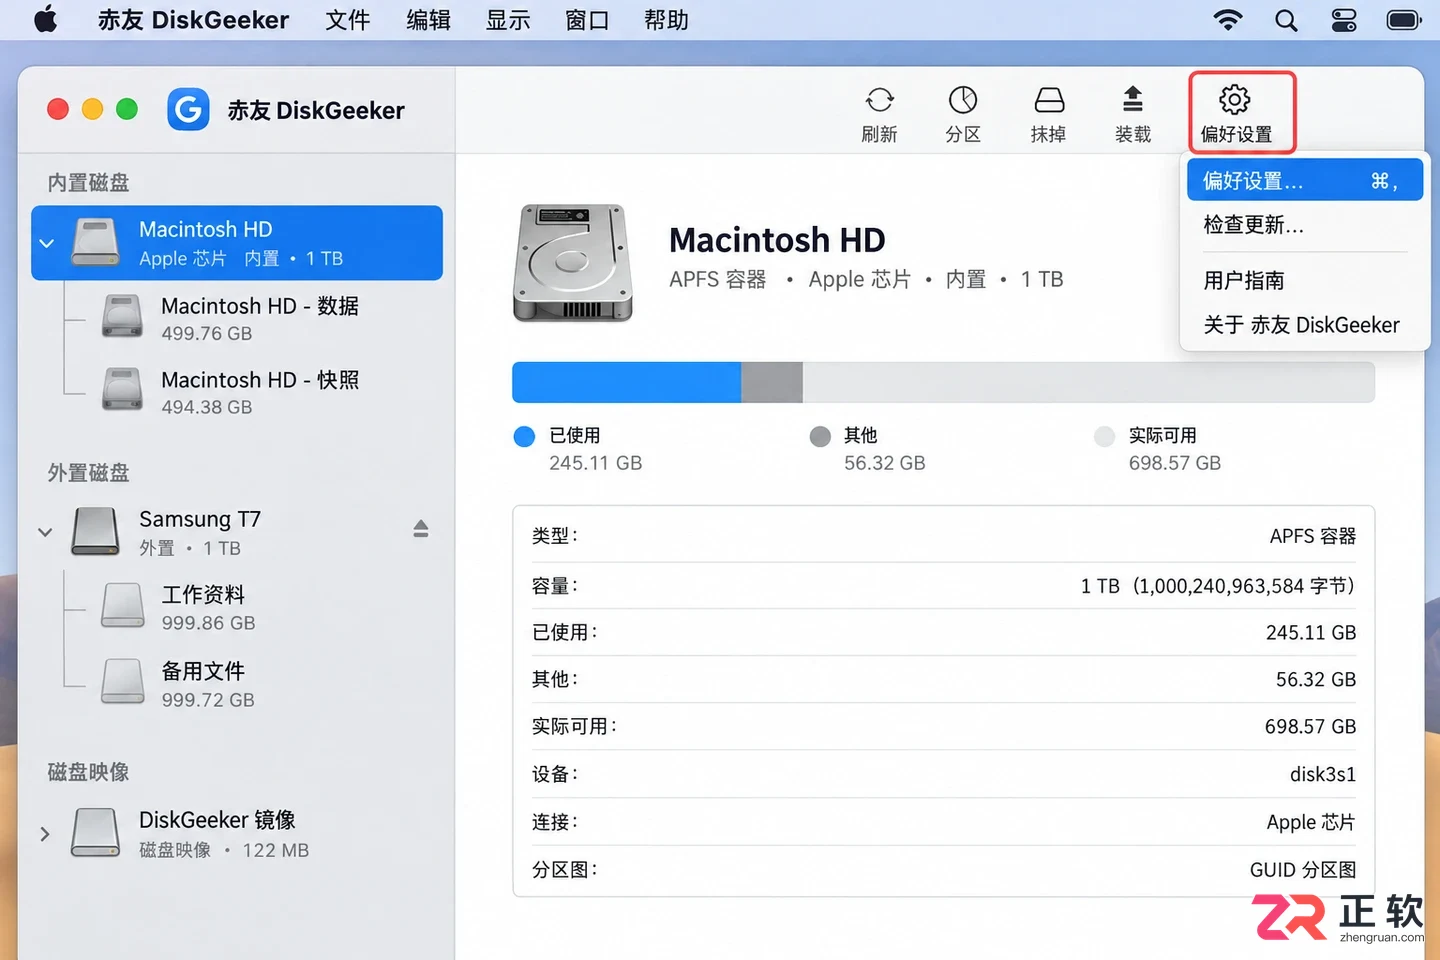This screenshot has height=960, width=1440.
Task: Click the Mount (装载) toolbar icon
Action: coord(1133,99)
